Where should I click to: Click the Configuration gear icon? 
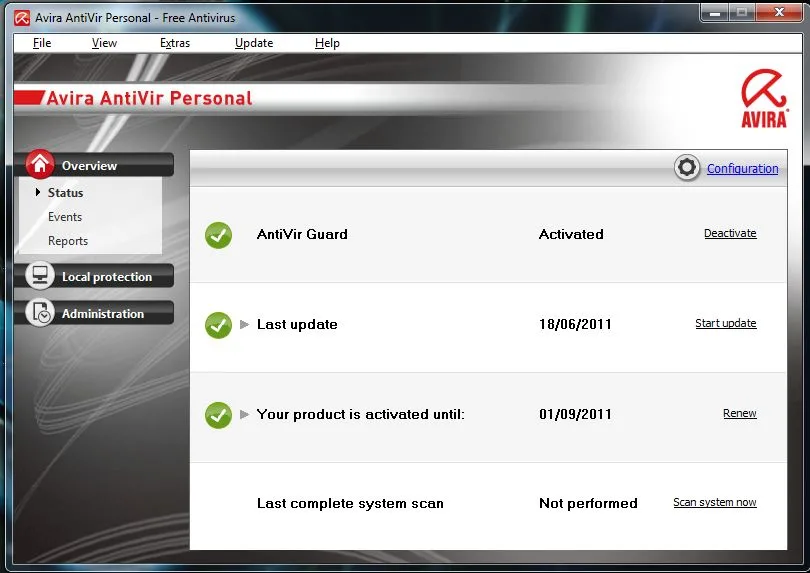point(687,167)
